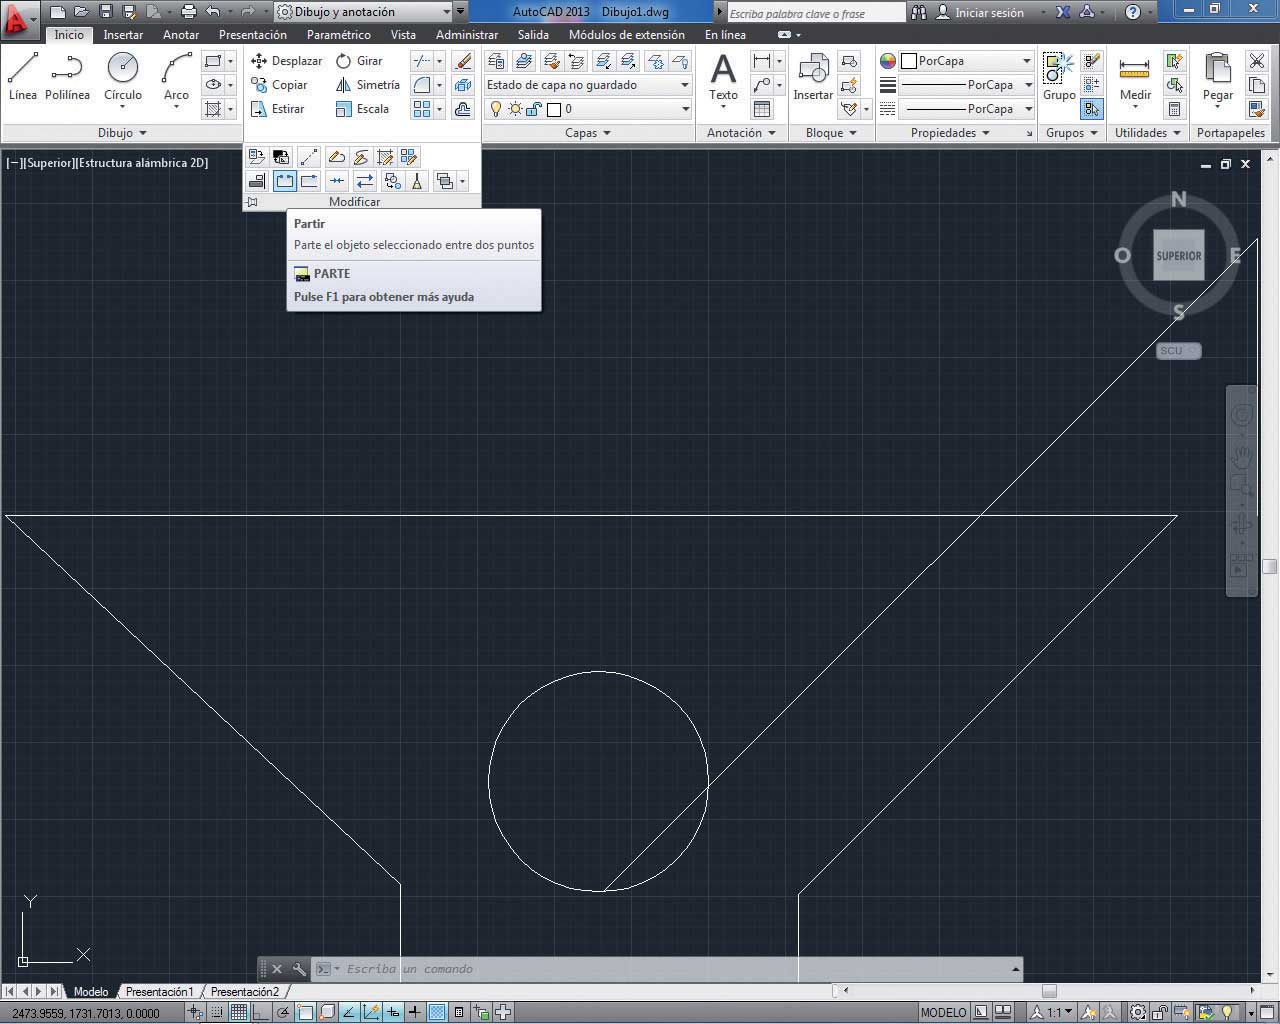Click the Medir measure tool
The height and width of the screenshot is (1024, 1280).
[x=1135, y=77]
